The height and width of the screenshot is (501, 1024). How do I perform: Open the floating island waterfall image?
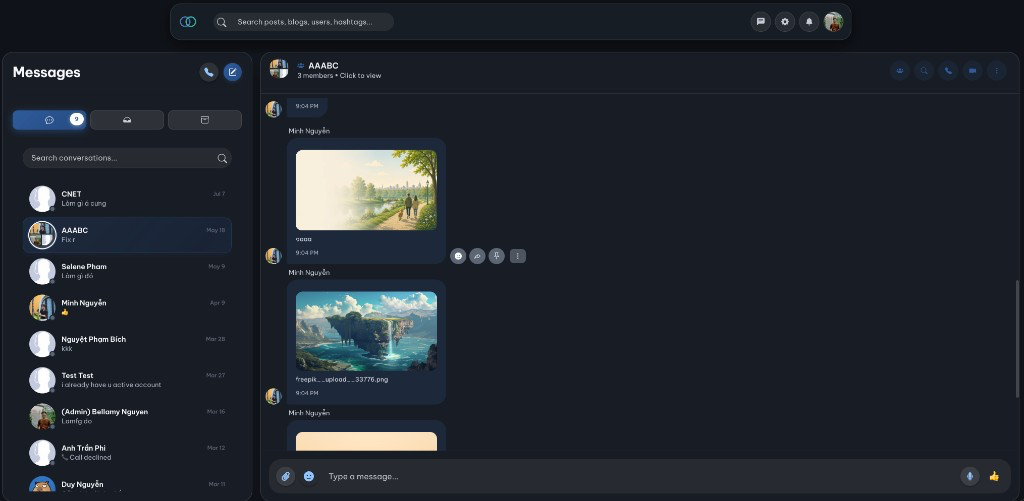point(366,331)
